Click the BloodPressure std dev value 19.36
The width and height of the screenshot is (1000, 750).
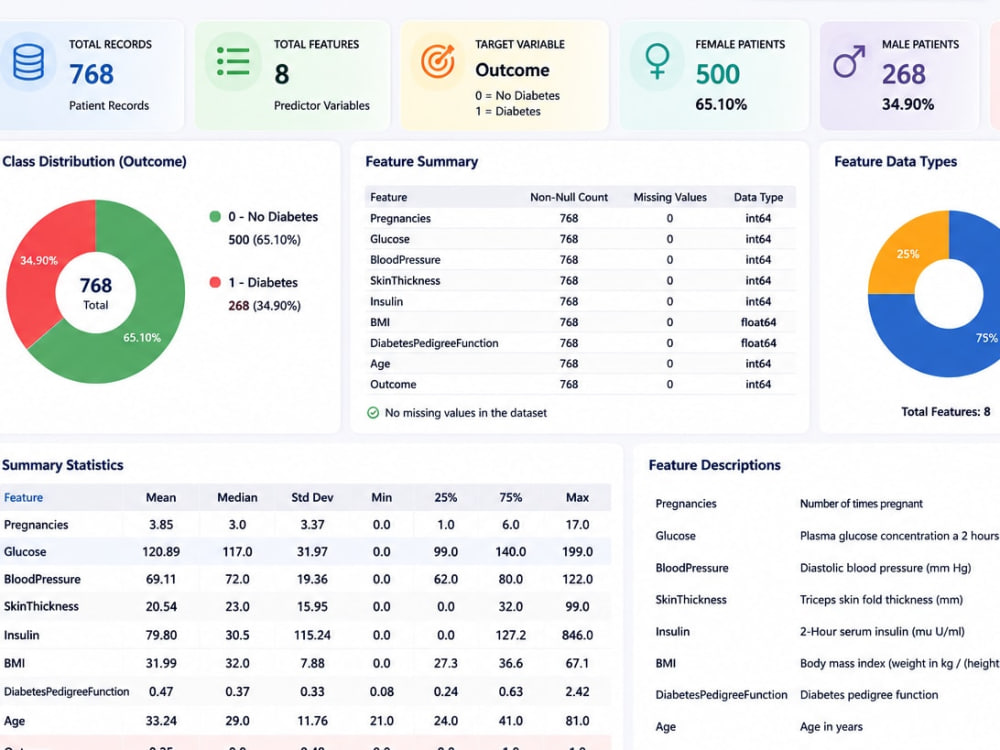coord(312,579)
